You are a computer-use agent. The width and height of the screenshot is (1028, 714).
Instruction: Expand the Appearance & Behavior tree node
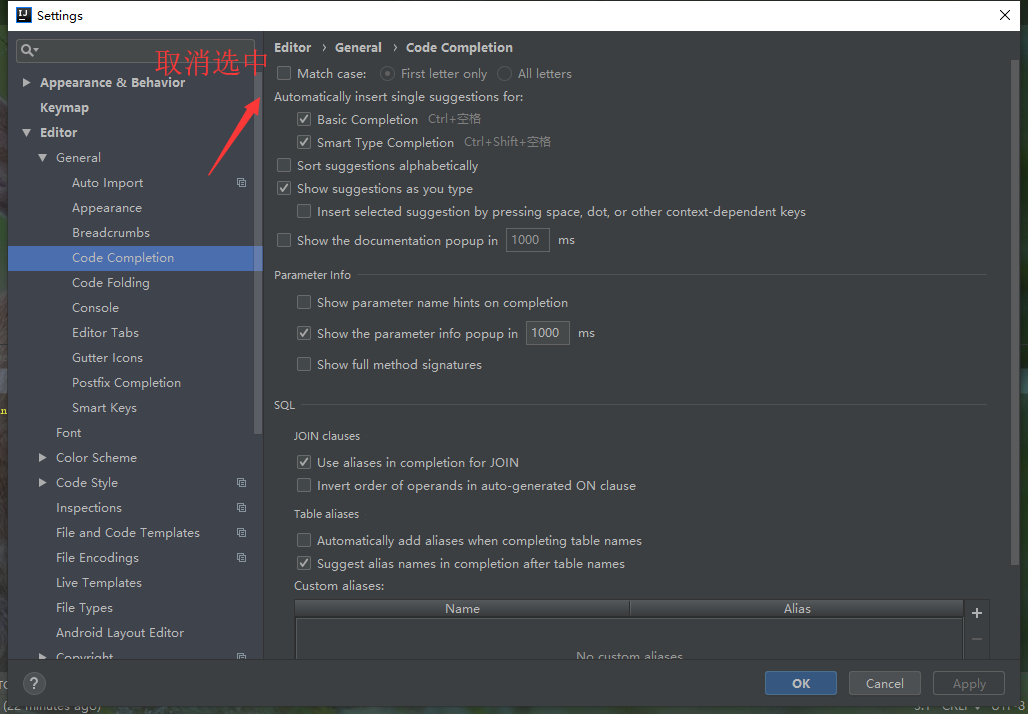(x=26, y=83)
